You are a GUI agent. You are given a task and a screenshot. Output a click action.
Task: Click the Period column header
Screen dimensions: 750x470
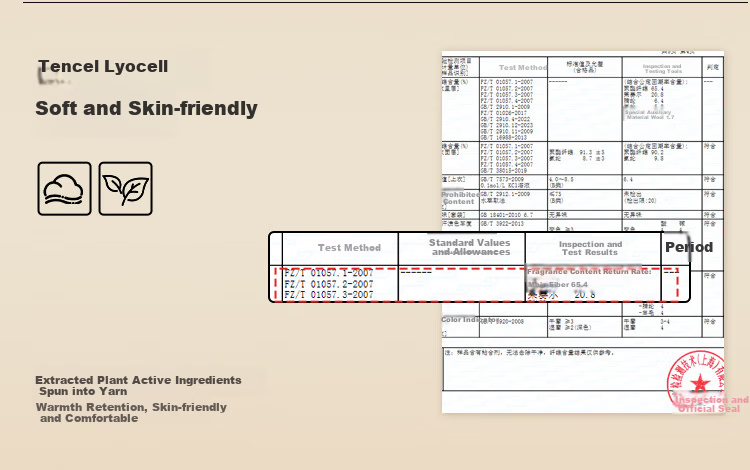tap(689, 247)
